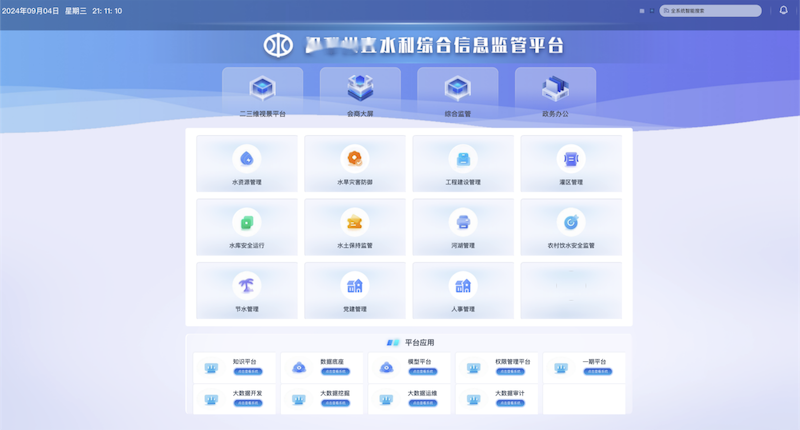800x430 pixels.
Task: Click the blue button under 大数据开发
Action: 248,403
